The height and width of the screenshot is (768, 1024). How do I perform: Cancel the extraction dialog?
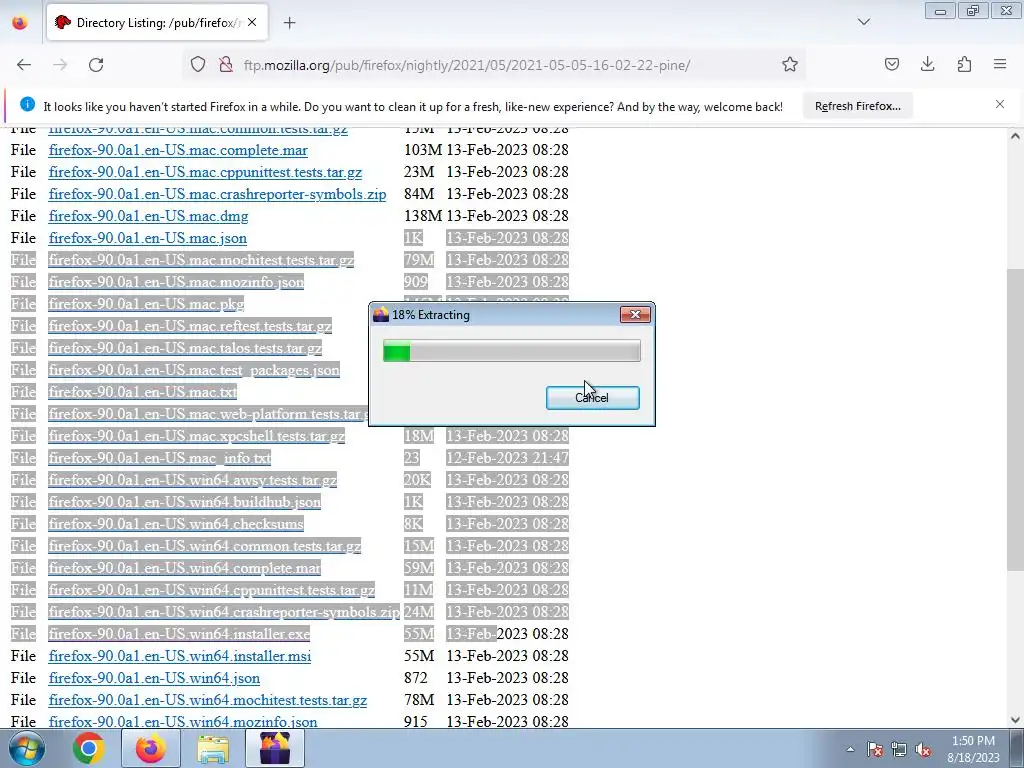point(592,398)
